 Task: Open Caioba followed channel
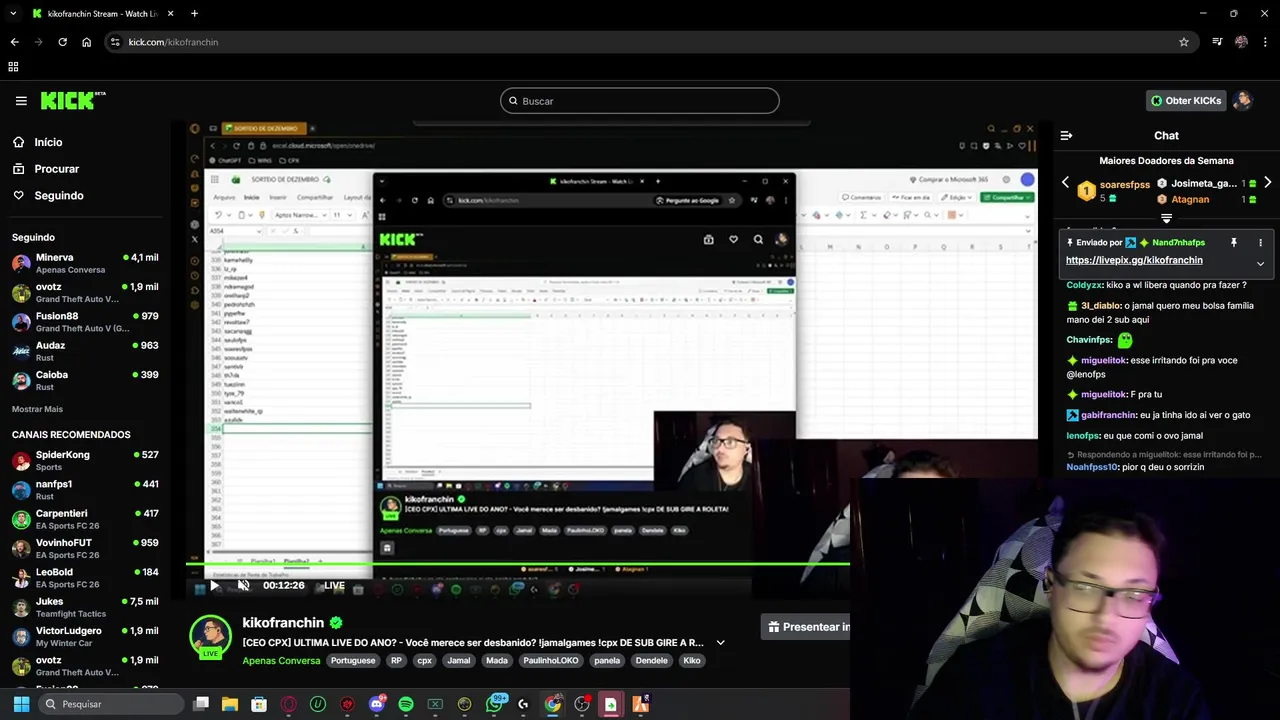tap(85, 380)
